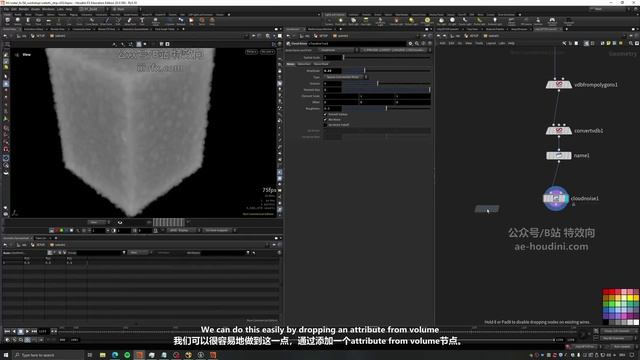Select the Tube shelf tool

tap(28, 21)
